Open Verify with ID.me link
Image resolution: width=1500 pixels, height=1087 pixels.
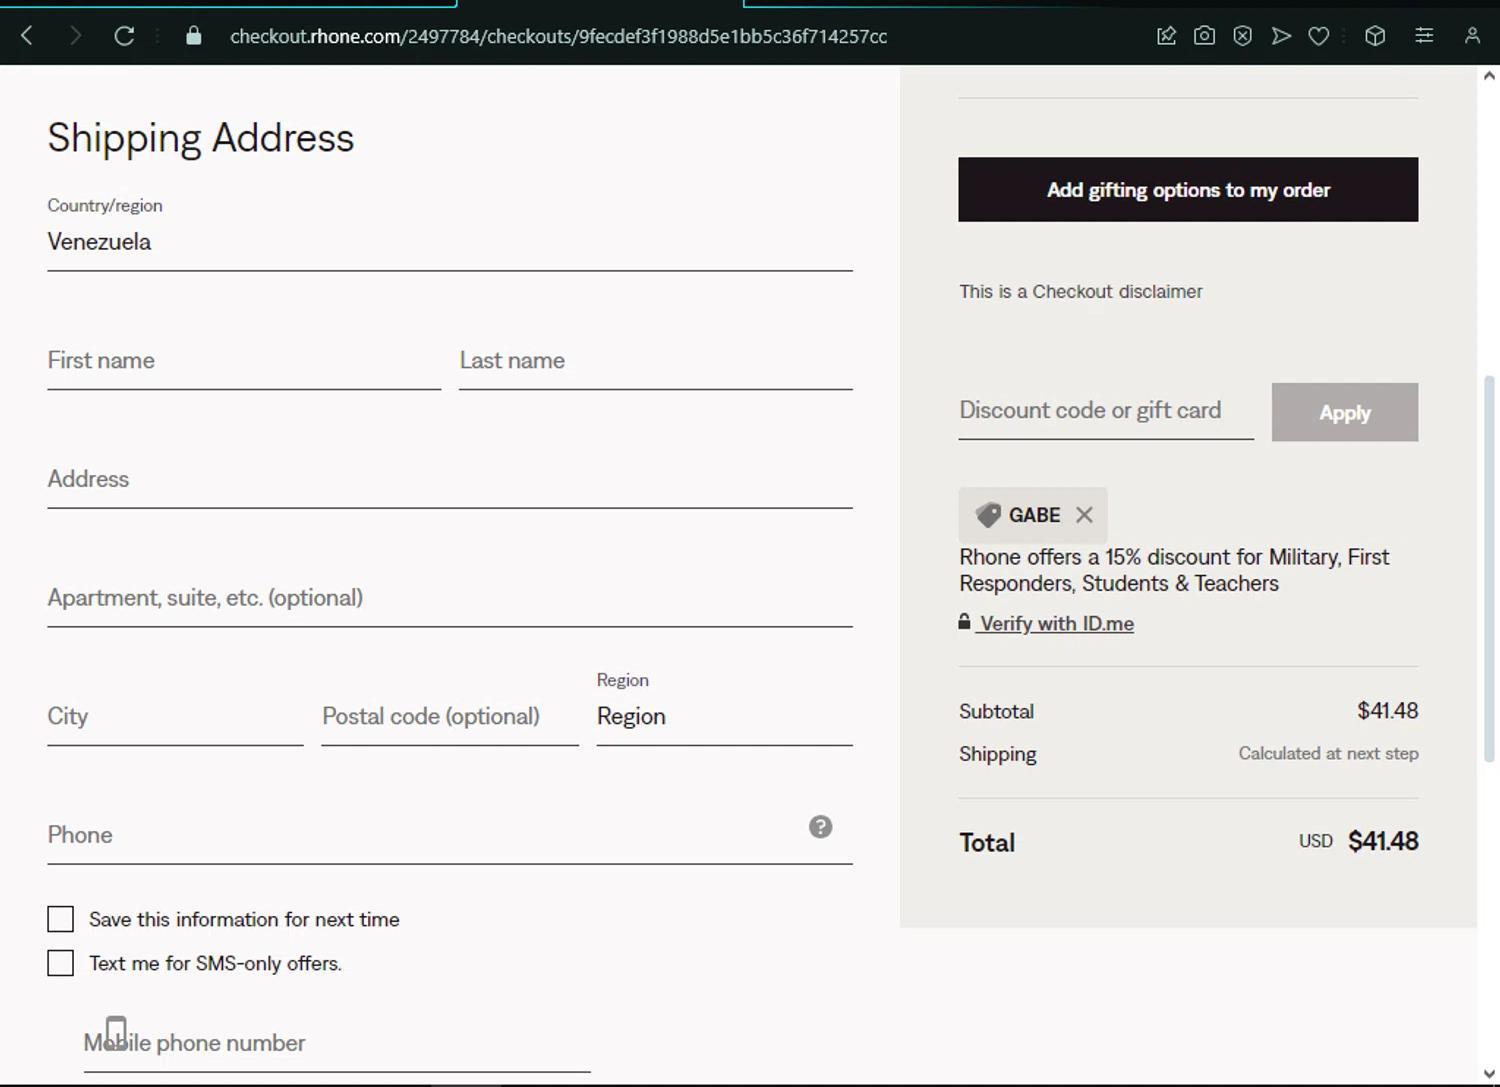coord(1056,623)
